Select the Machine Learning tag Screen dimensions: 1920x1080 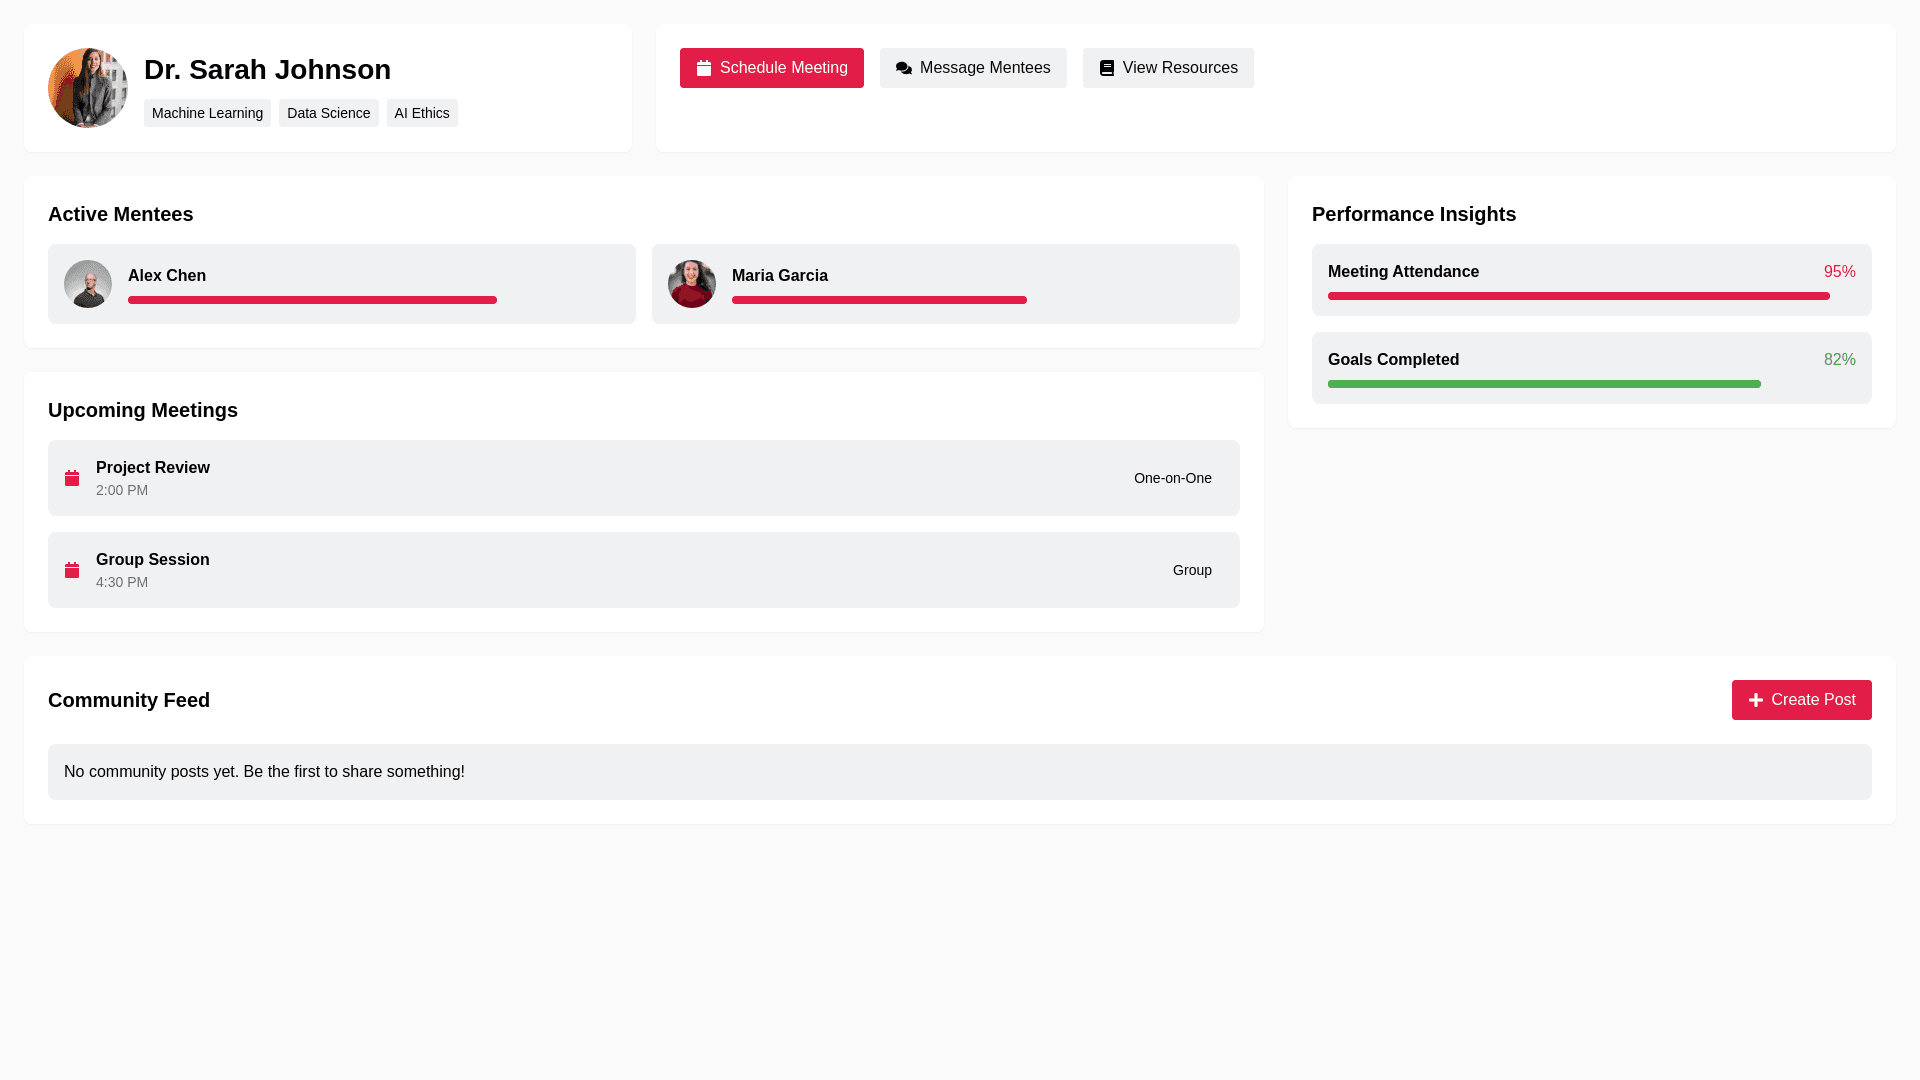tap(207, 113)
